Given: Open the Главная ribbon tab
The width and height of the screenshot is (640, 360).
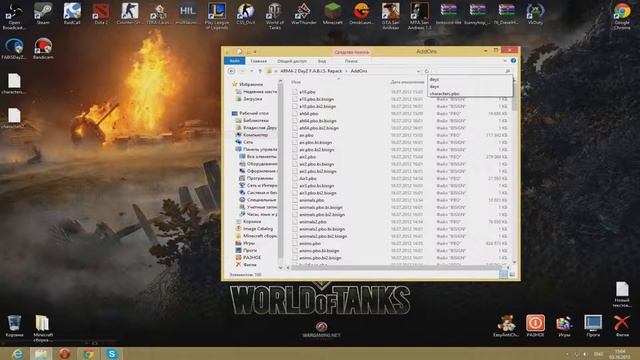Looking at the screenshot, I should pos(258,61).
